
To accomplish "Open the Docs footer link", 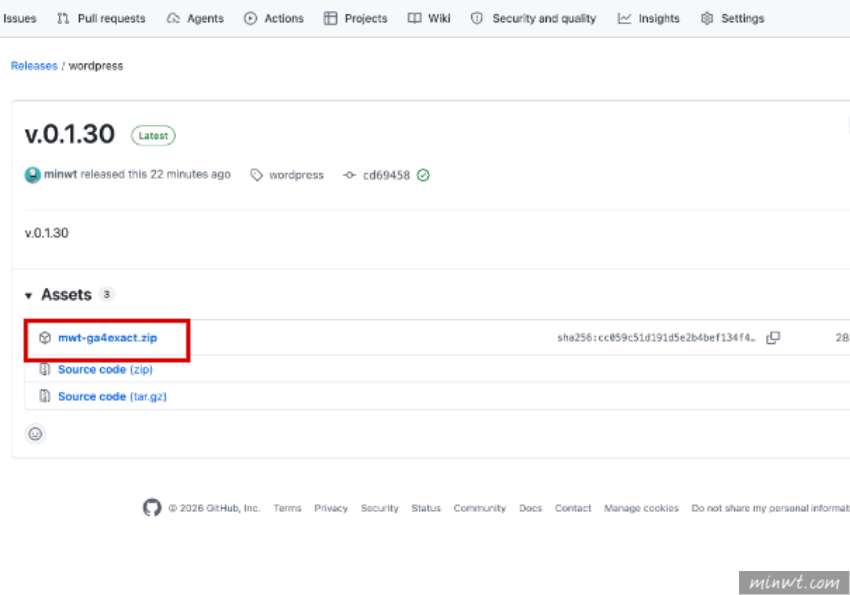I will click(x=530, y=508).
